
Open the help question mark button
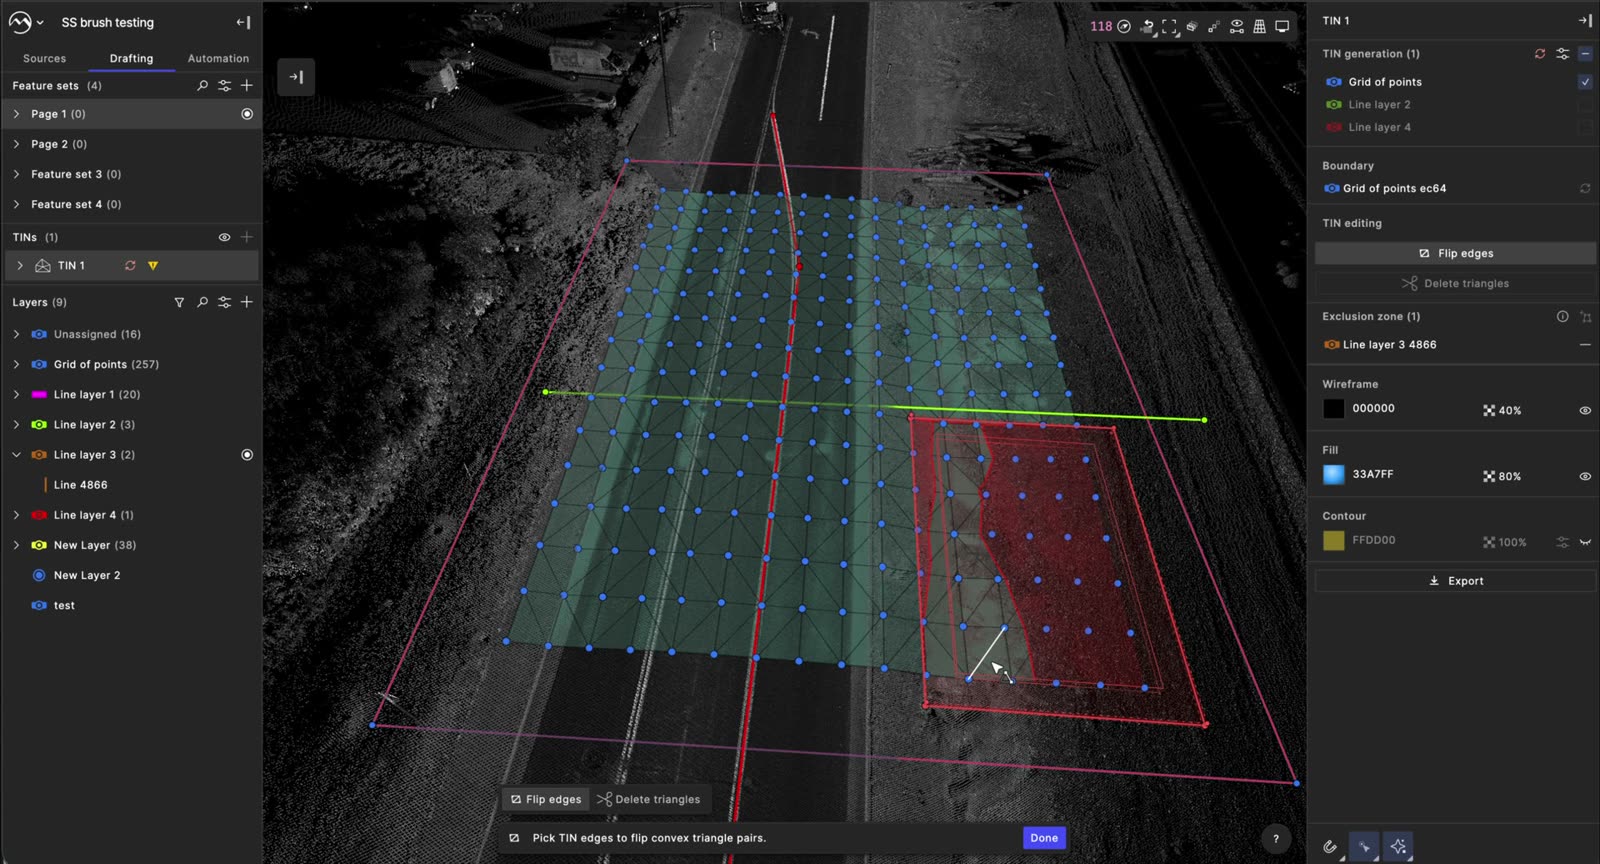pyautogui.click(x=1276, y=839)
